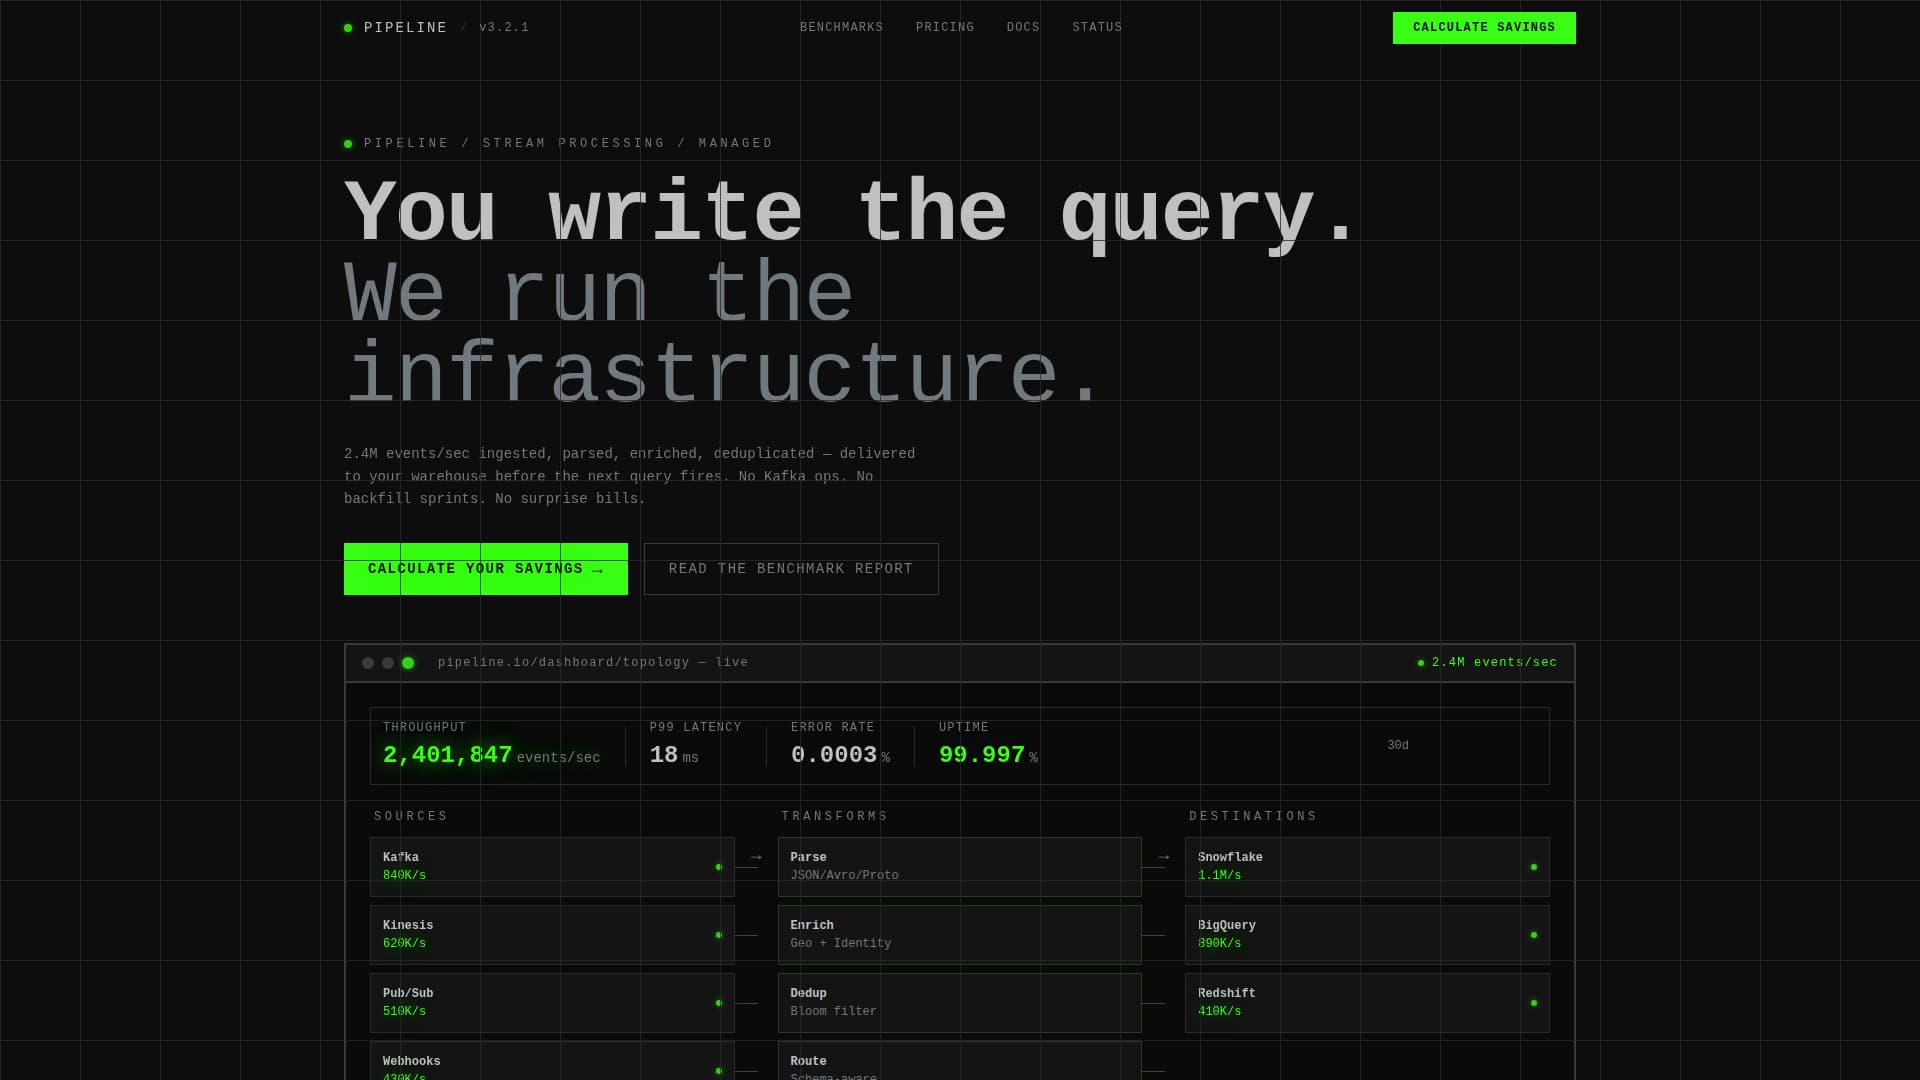Click the PIPELINE logo in the header

point(396,28)
